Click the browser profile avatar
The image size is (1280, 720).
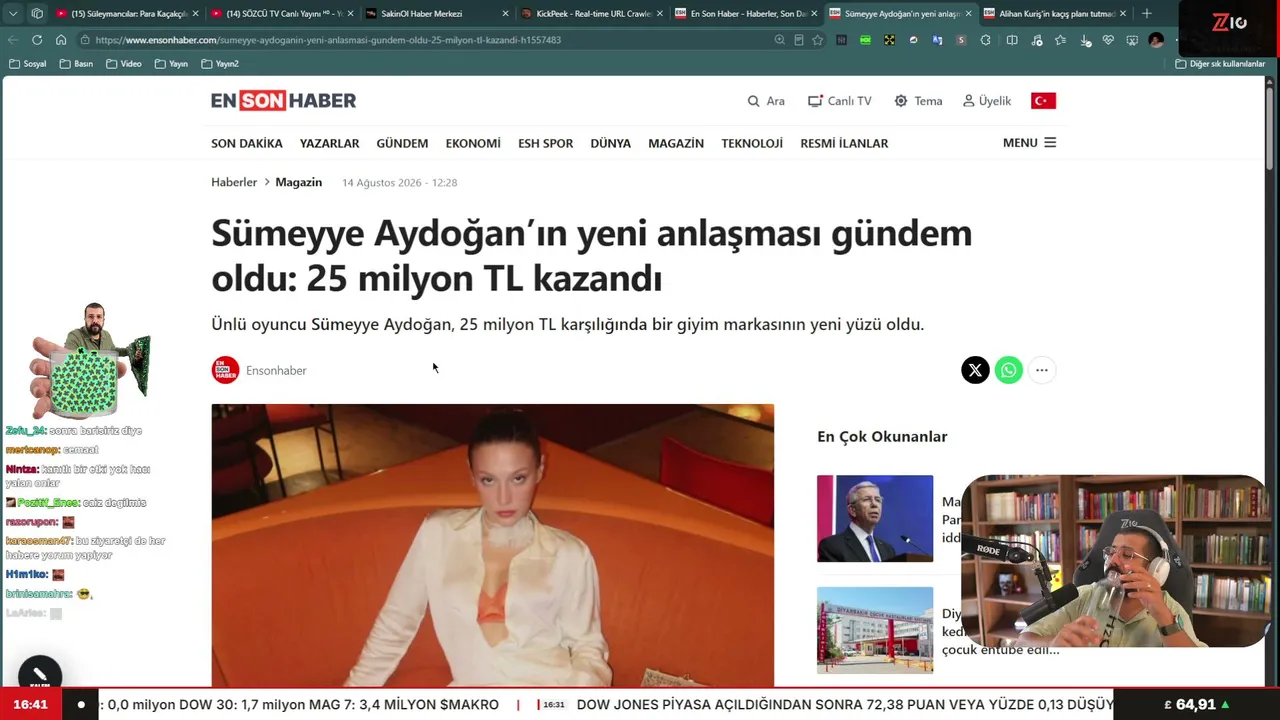(1157, 40)
